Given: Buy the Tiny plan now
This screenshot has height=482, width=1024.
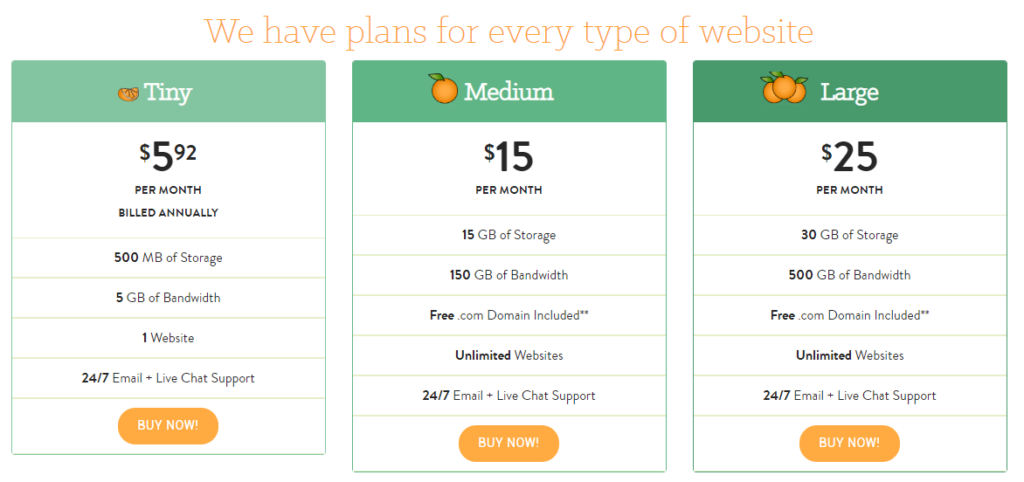Looking at the screenshot, I should 168,426.
